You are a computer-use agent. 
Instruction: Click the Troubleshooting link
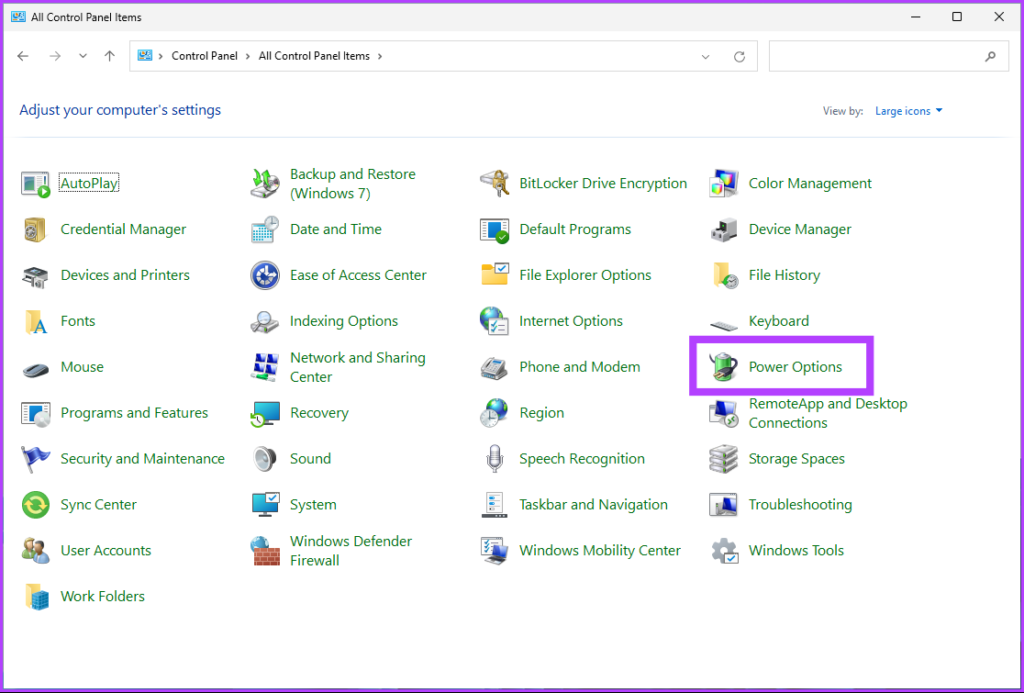pyautogui.click(x=800, y=505)
